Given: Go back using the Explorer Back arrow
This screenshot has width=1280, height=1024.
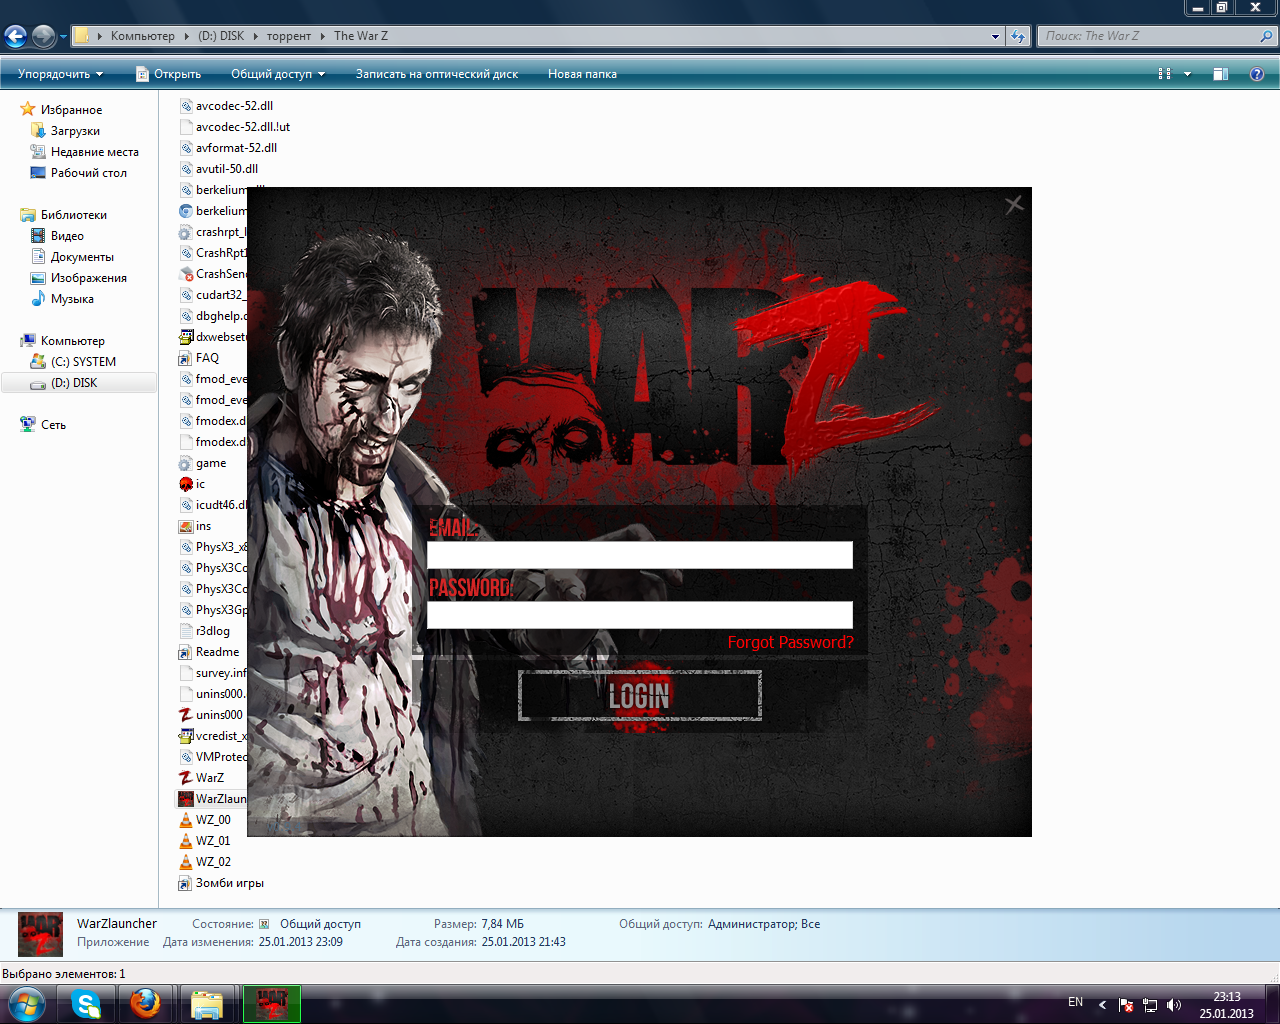Looking at the screenshot, I should 15,37.
